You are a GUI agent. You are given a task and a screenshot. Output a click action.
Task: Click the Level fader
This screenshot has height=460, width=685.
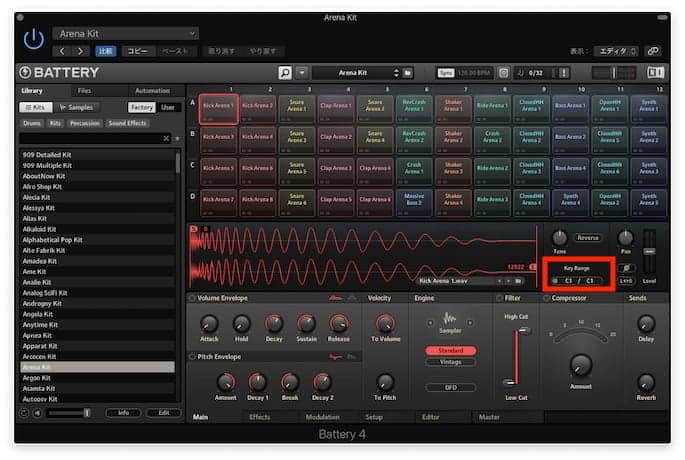649,252
